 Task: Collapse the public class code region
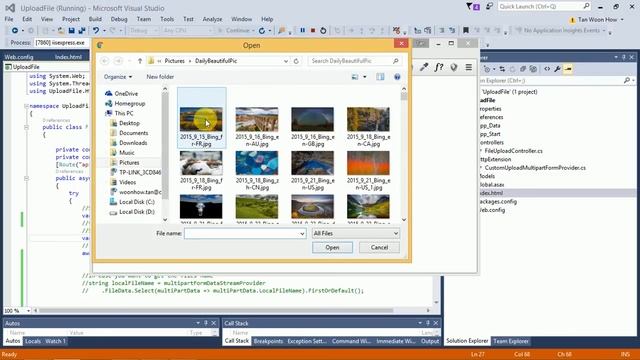click(x=26, y=127)
